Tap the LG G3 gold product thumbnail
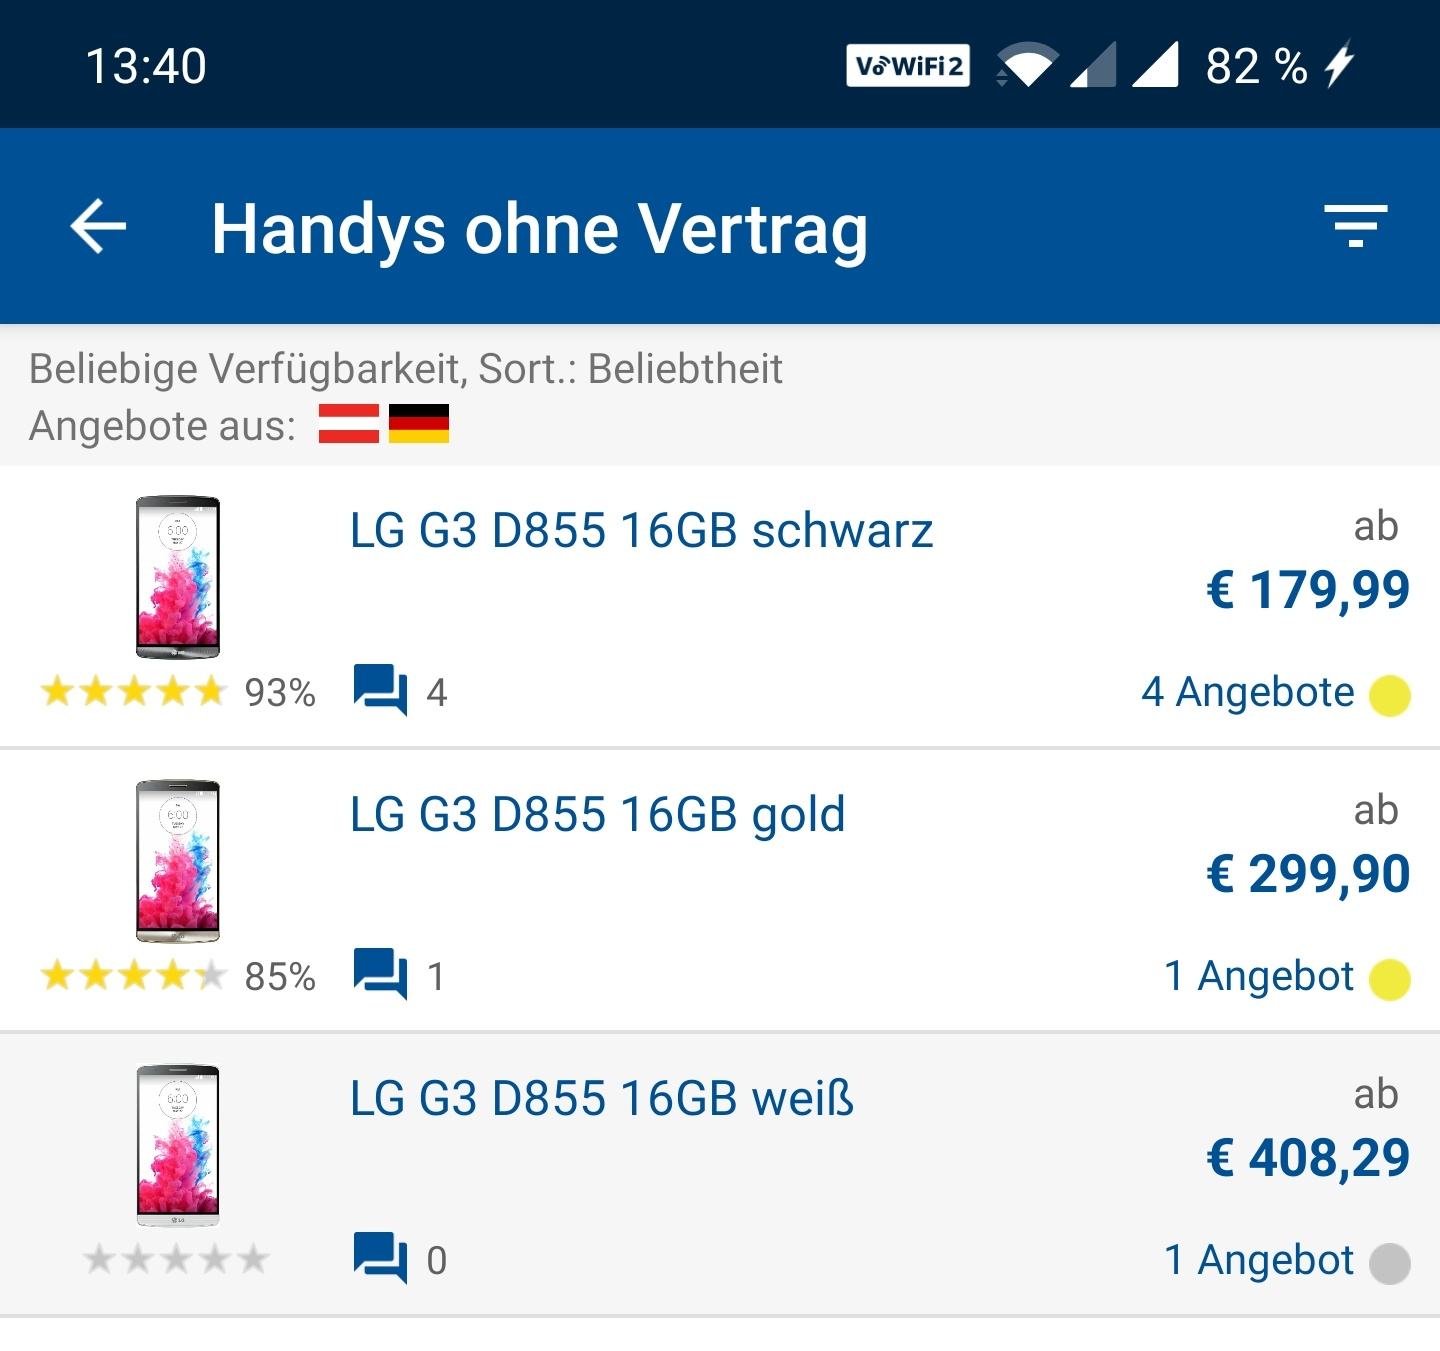Viewport: 1440px width, 1351px height. coord(178,861)
